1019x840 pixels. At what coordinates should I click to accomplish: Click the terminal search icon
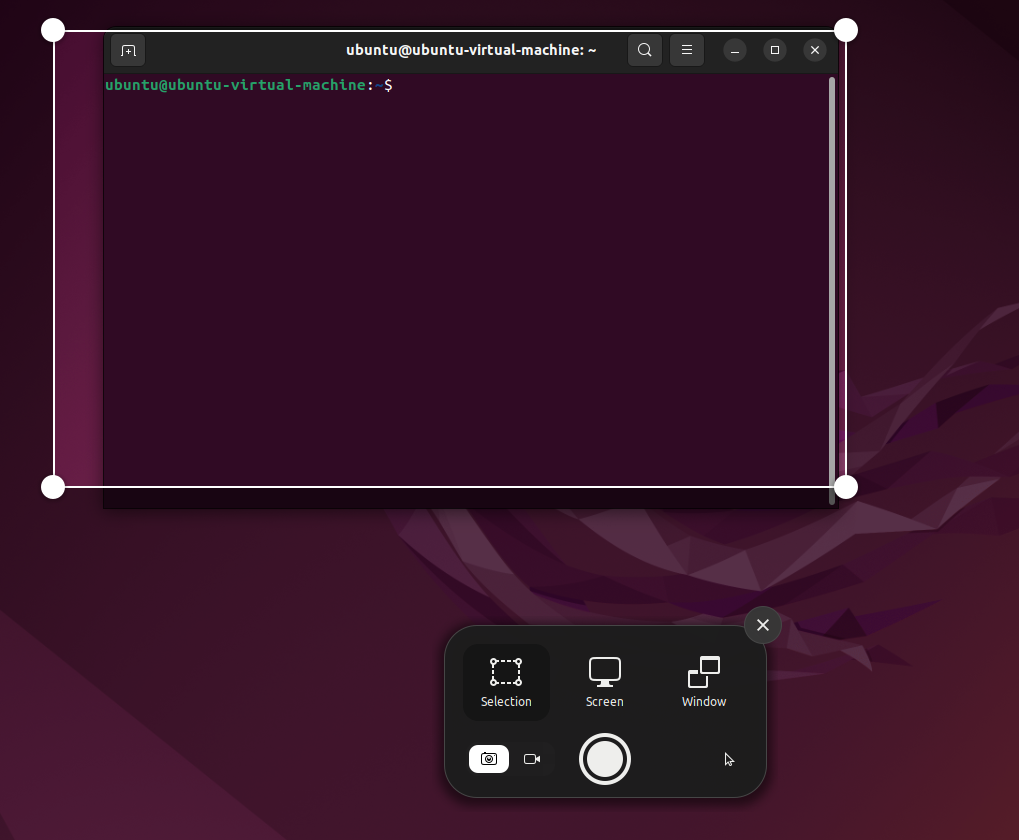click(x=644, y=50)
